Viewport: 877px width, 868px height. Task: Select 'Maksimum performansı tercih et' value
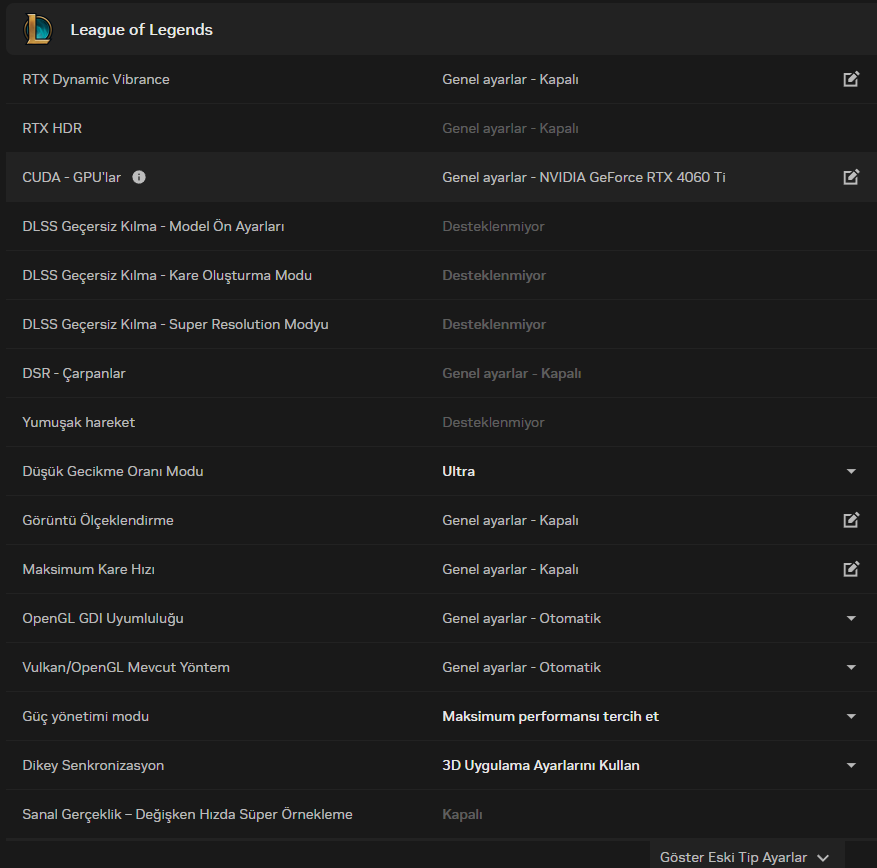[550, 716]
